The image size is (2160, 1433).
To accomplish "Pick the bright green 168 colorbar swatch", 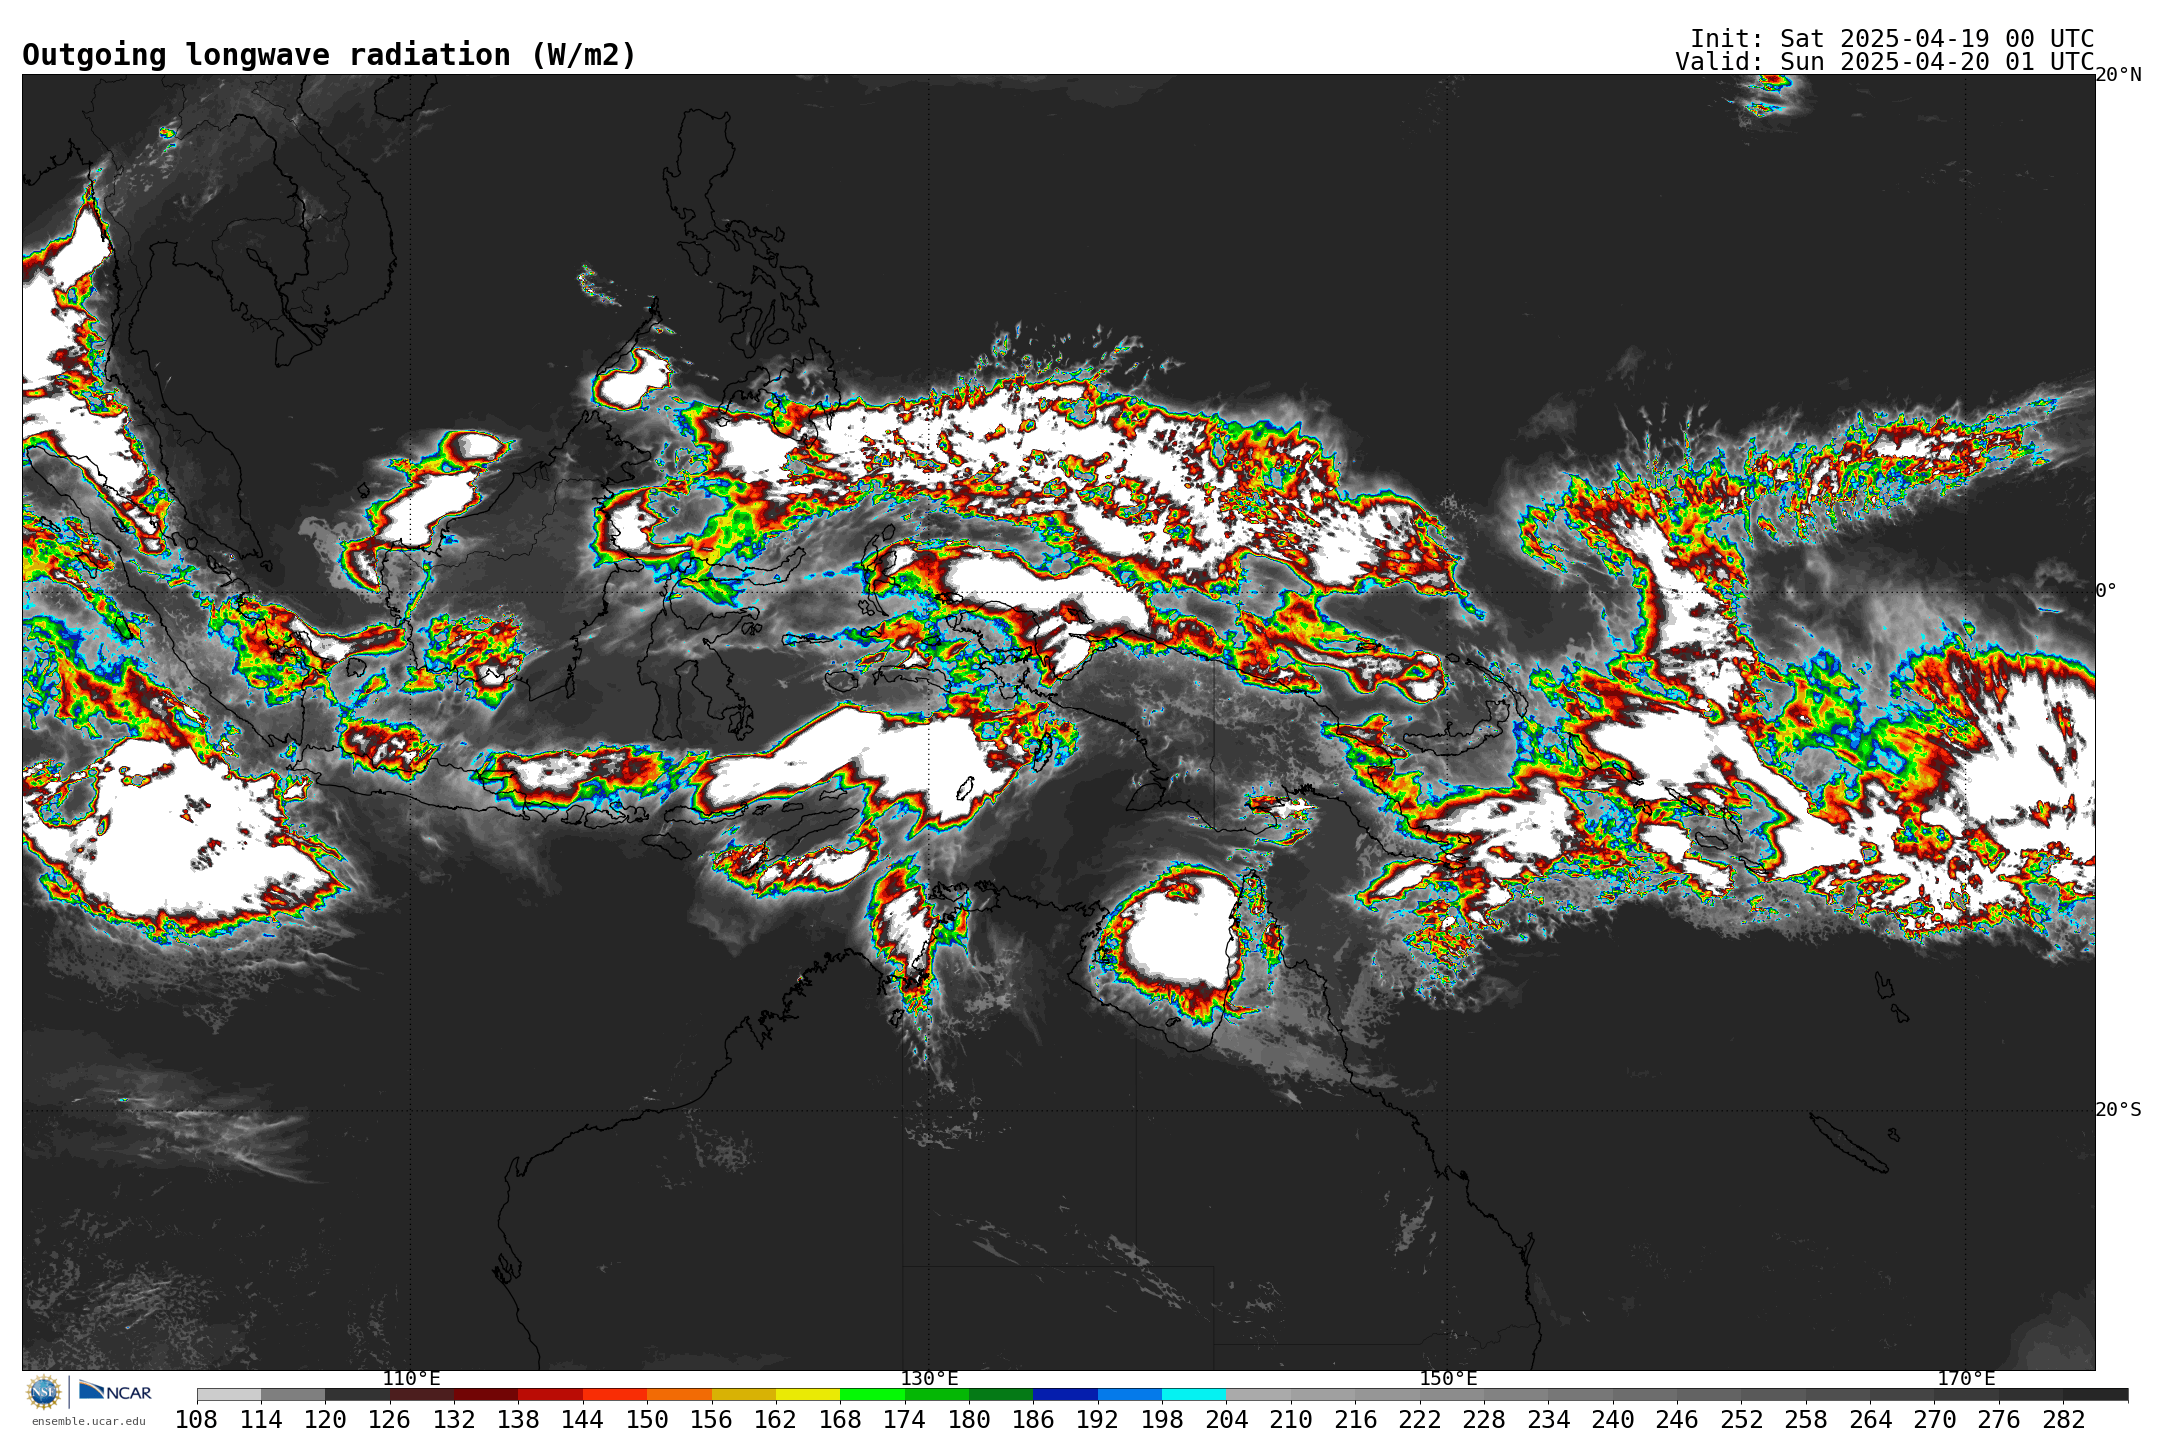I will 872,1394.
